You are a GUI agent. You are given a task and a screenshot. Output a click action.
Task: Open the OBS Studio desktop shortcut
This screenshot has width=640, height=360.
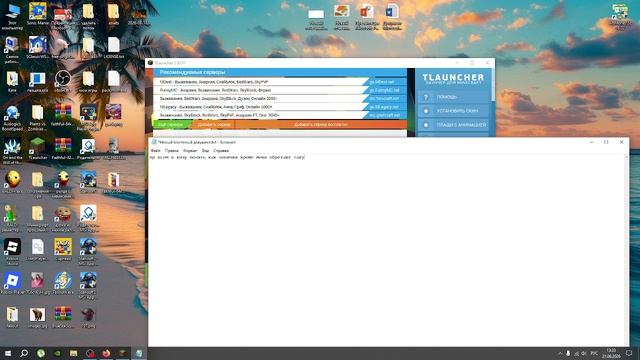[x=63, y=81]
